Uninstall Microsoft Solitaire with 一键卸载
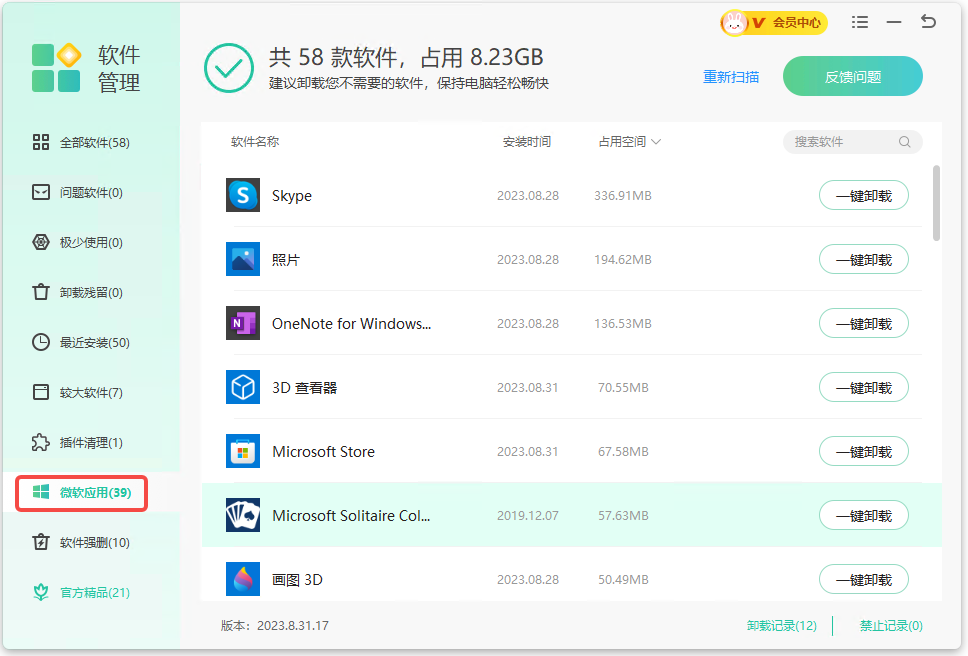 864,515
